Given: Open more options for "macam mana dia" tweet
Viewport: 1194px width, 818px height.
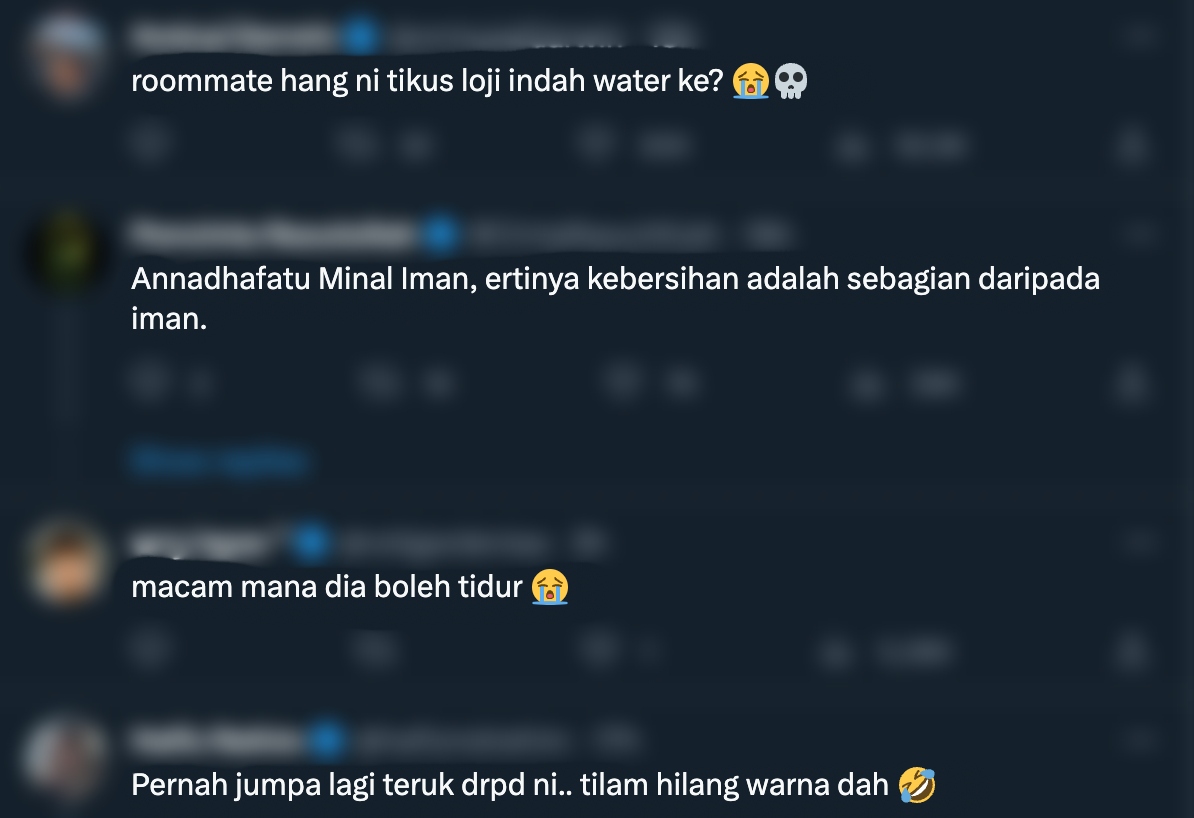Looking at the screenshot, I should pos(1140,542).
